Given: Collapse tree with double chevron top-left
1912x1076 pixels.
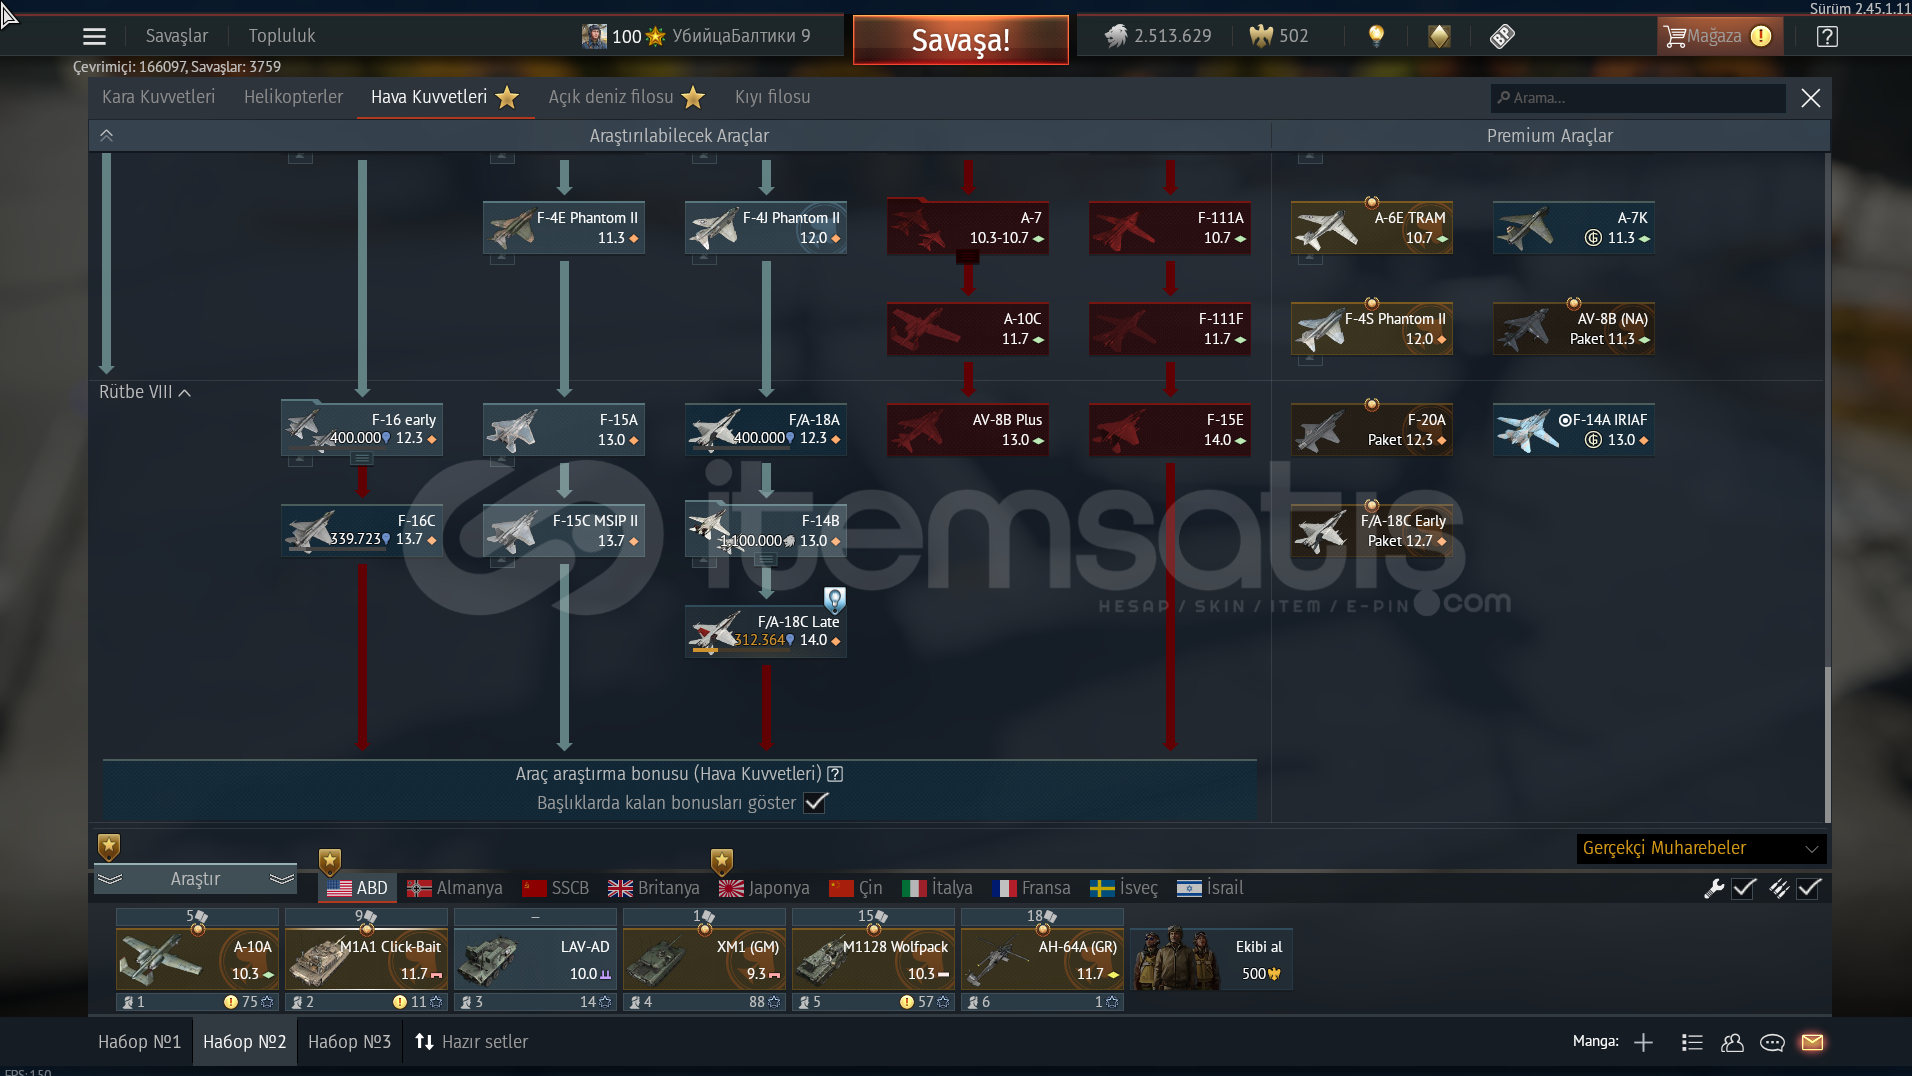Looking at the screenshot, I should [x=107, y=136].
